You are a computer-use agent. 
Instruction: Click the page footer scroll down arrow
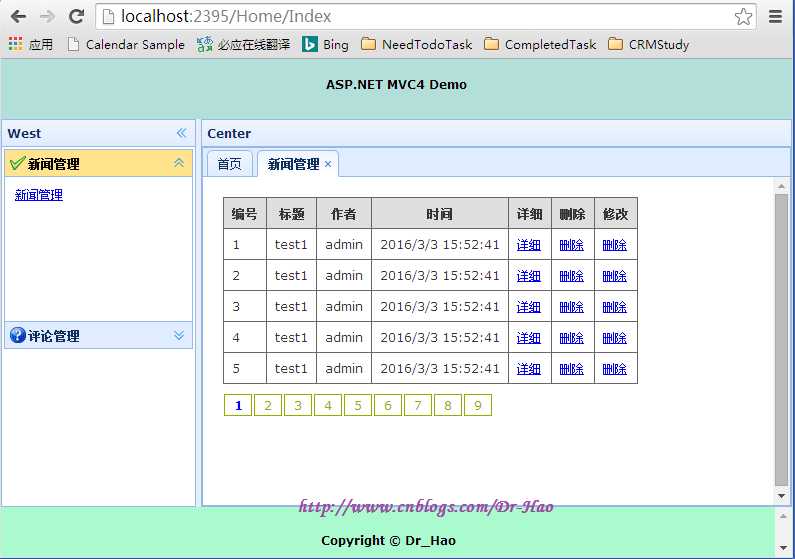[783, 549]
